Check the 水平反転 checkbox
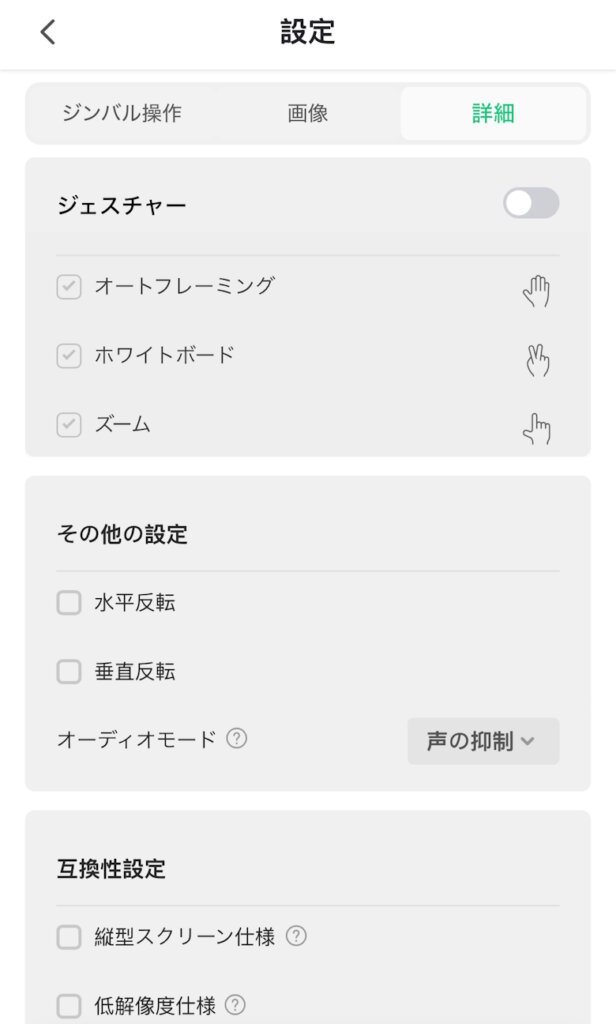616x1024 pixels. point(68,603)
